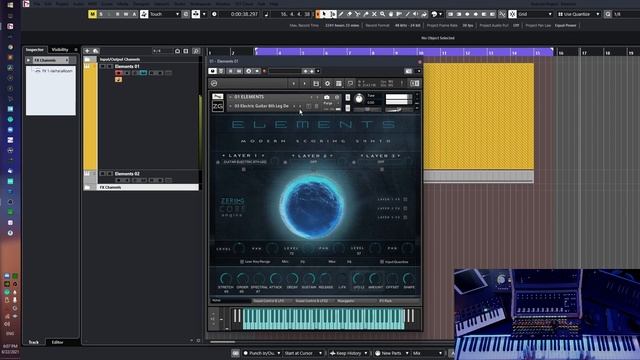
Task: Click the Windows Start button
Action: [10, 5]
